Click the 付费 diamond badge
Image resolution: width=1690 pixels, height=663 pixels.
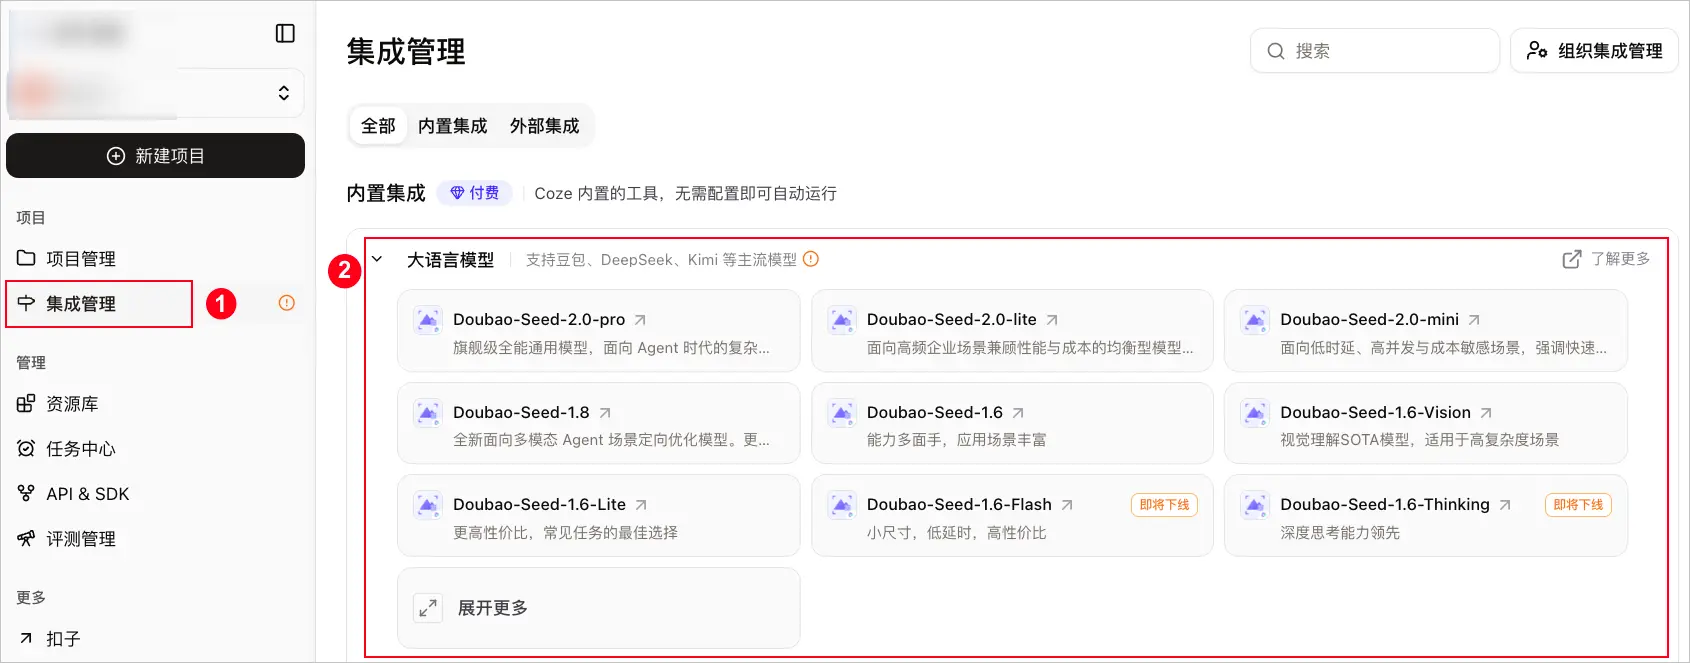tap(475, 193)
